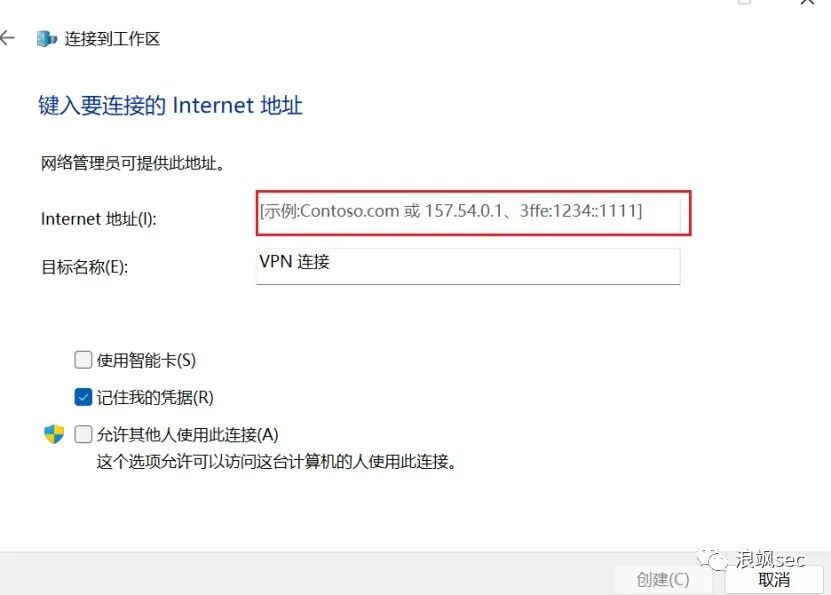Click the heading 键入要连接的 Internet 地址
Viewport: 831px width, 595px height.
point(170,105)
